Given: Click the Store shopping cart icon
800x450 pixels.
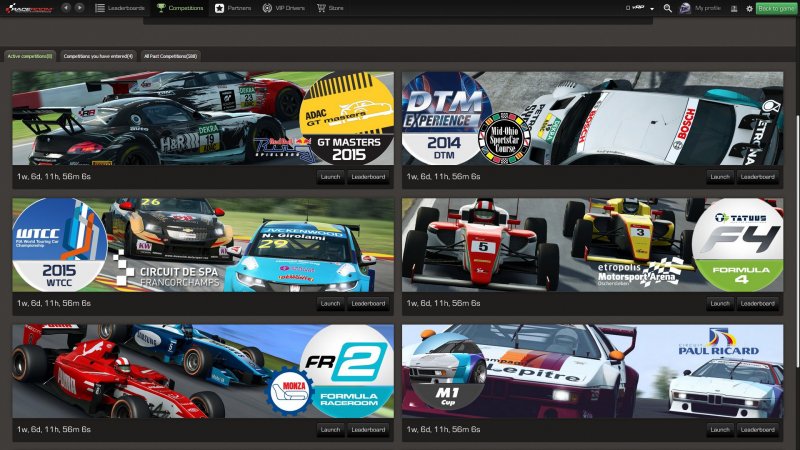Looking at the screenshot, I should [321, 8].
